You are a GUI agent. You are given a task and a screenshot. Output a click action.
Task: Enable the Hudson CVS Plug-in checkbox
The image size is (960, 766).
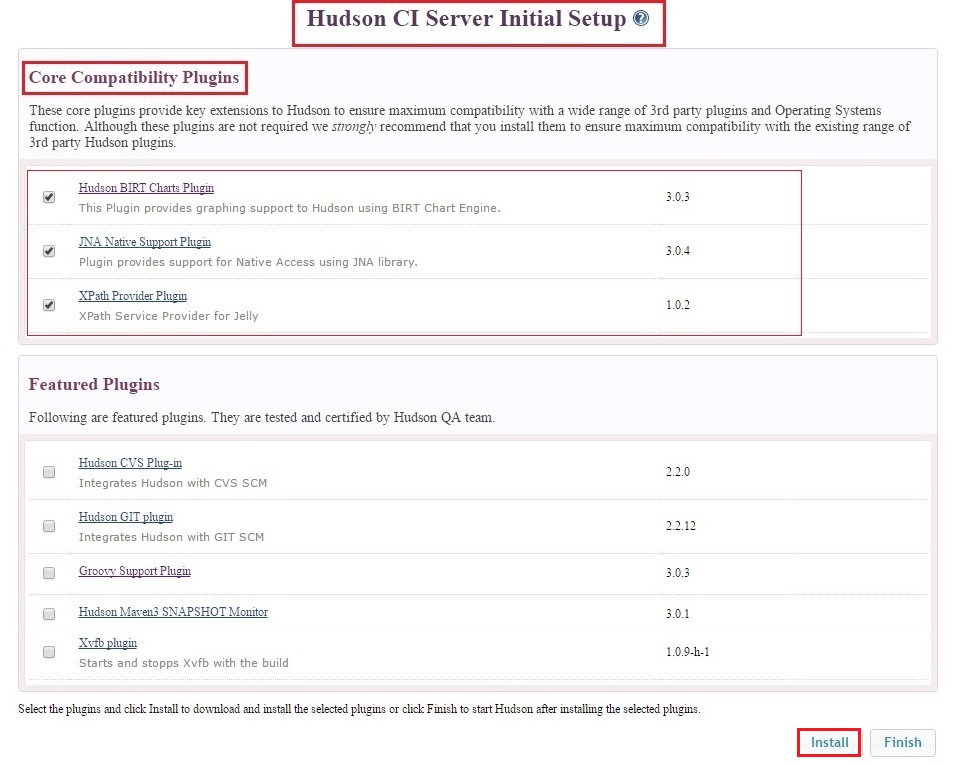pyautogui.click(x=49, y=472)
